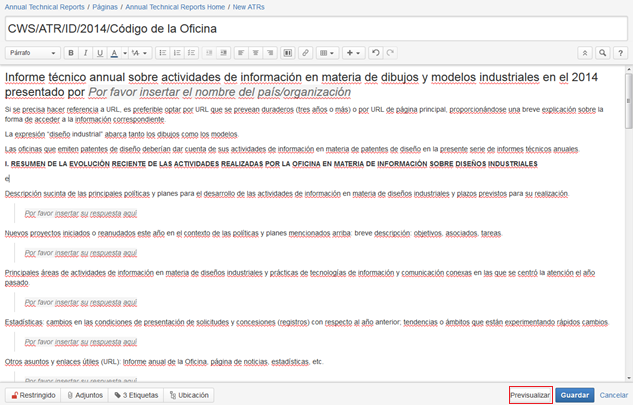Click the insert link icon

point(305,52)
